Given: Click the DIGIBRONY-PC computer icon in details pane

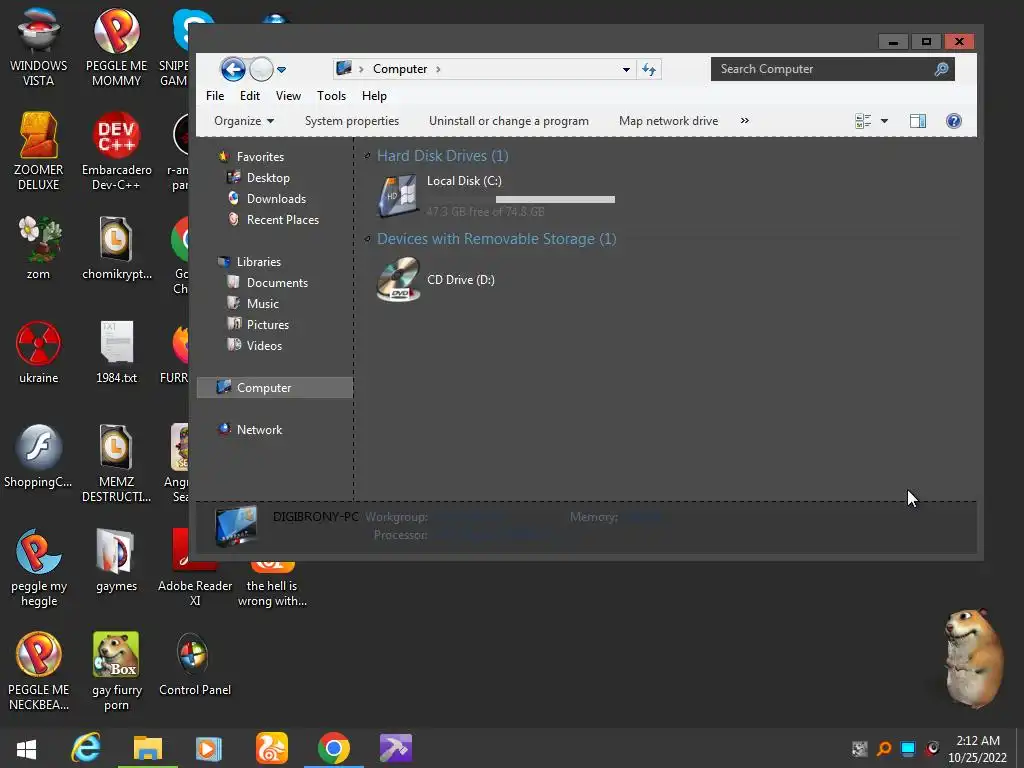Looking at the screenshot, I should point(236,526).
